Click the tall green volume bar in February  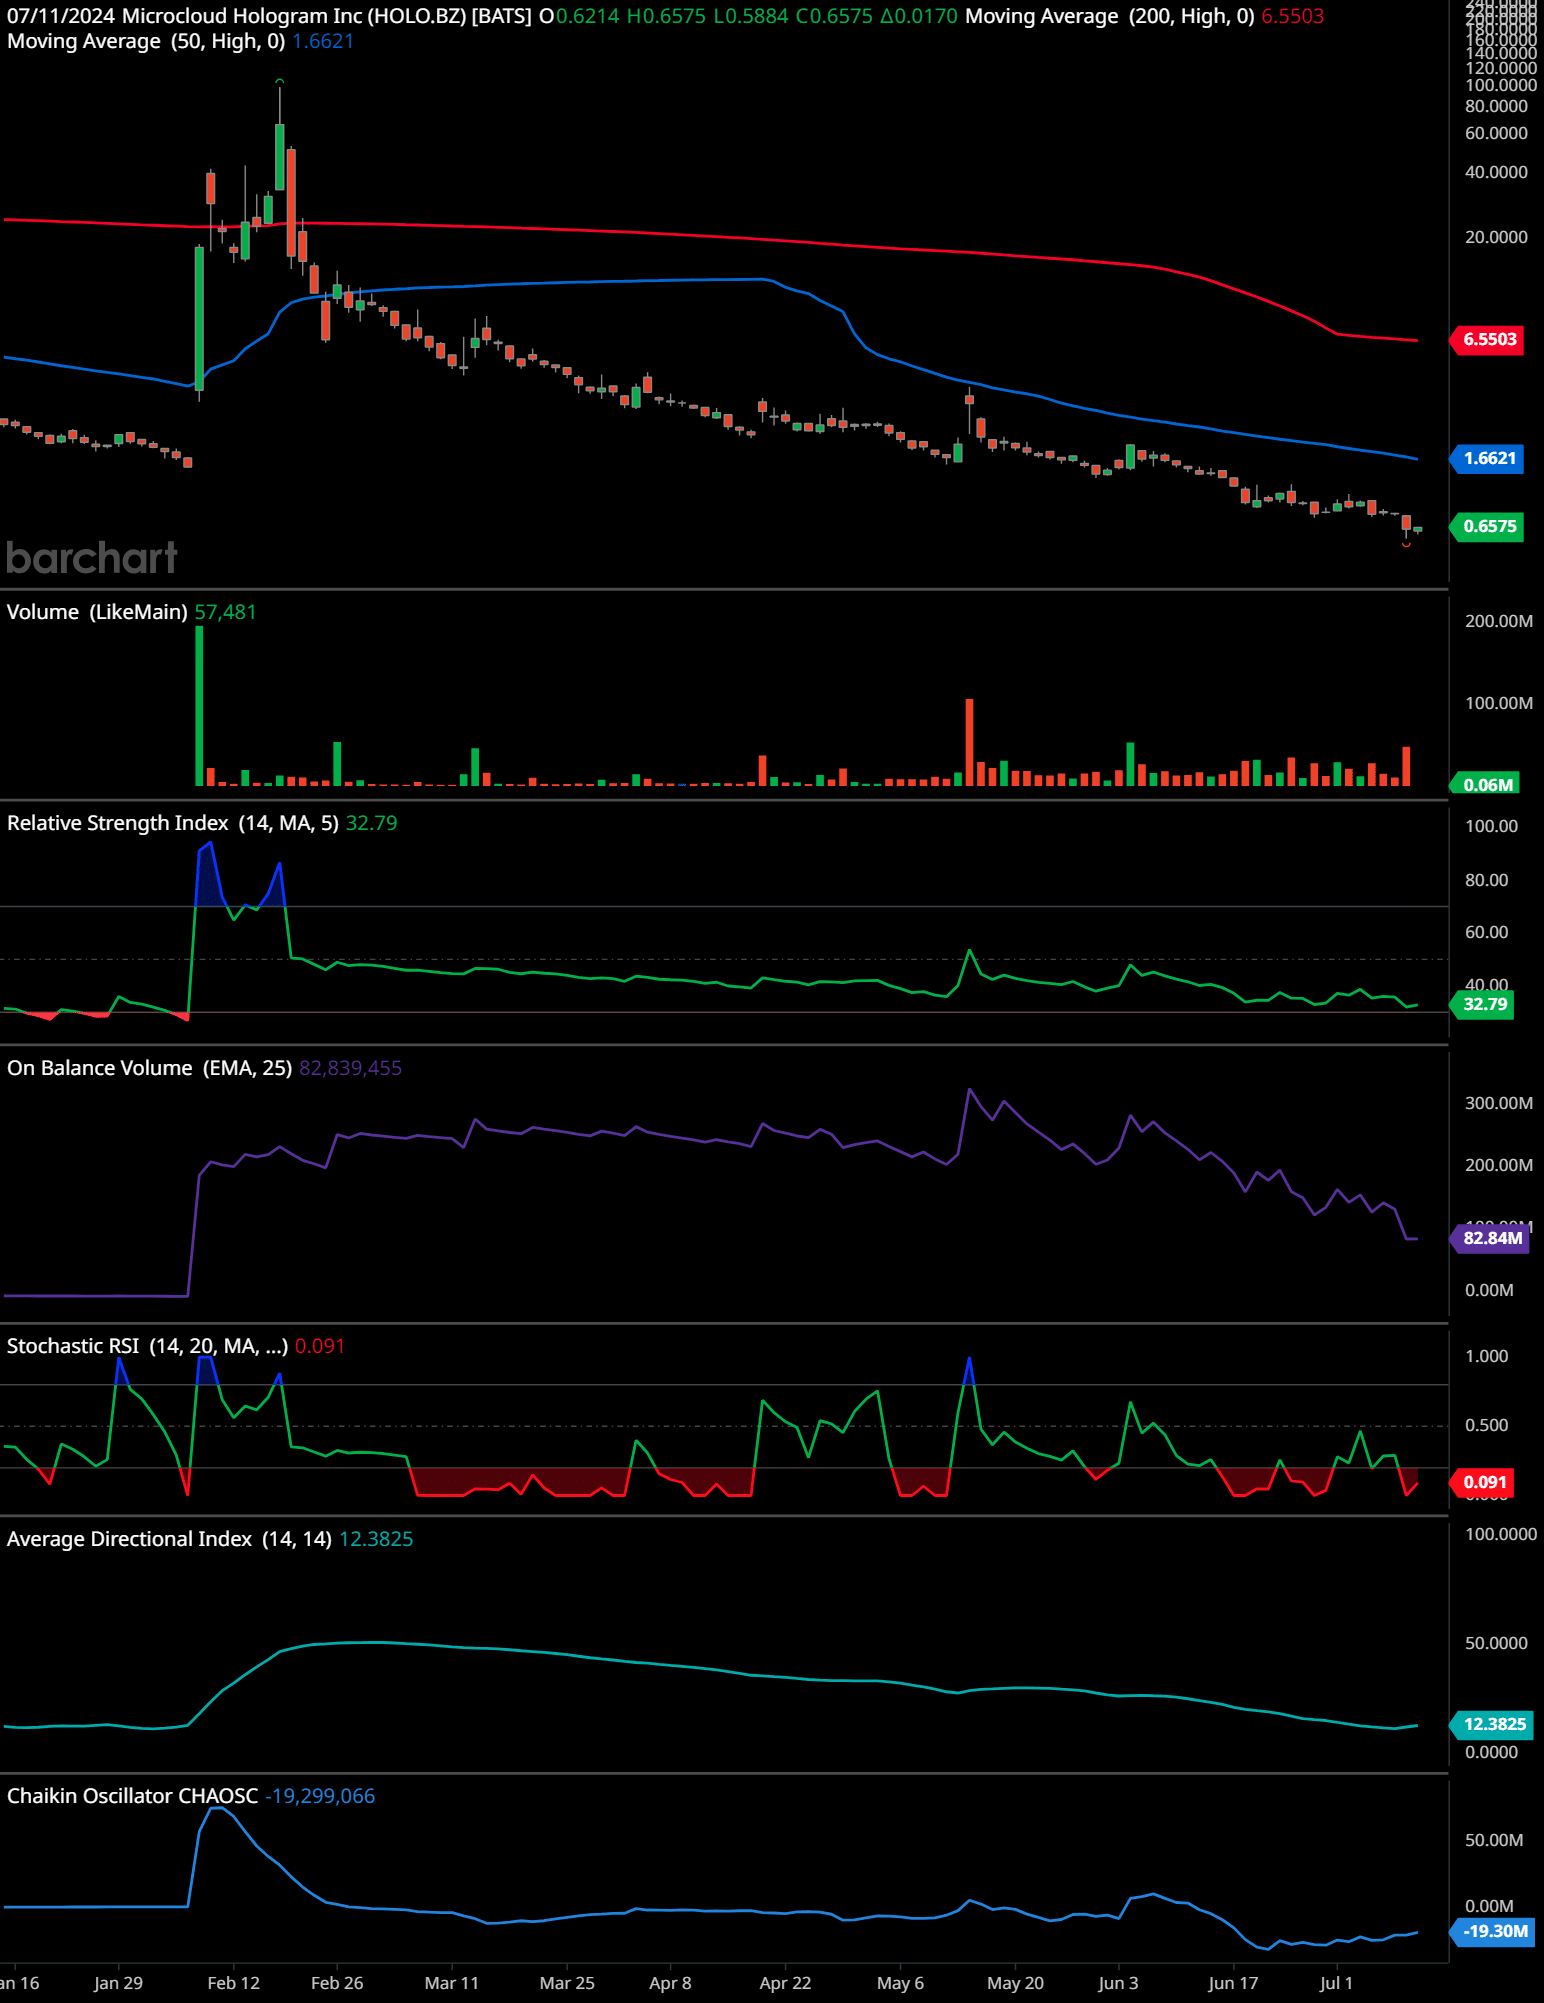[199, 705]
